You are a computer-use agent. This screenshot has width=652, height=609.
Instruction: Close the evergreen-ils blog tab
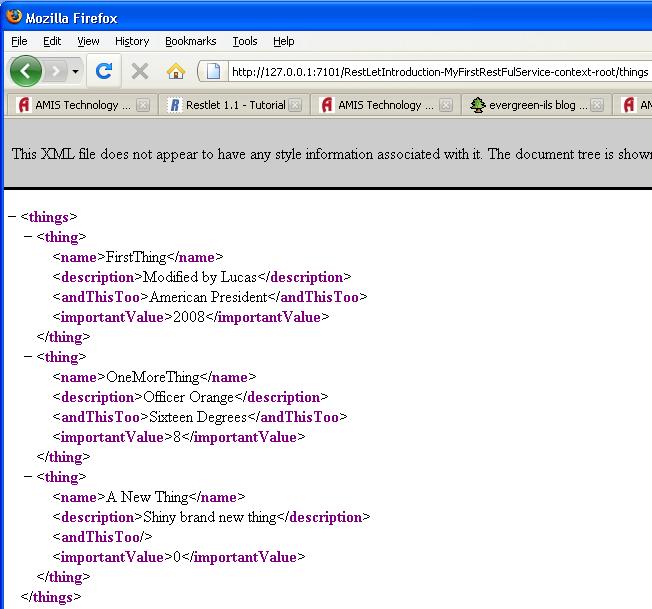pos(598,105)
